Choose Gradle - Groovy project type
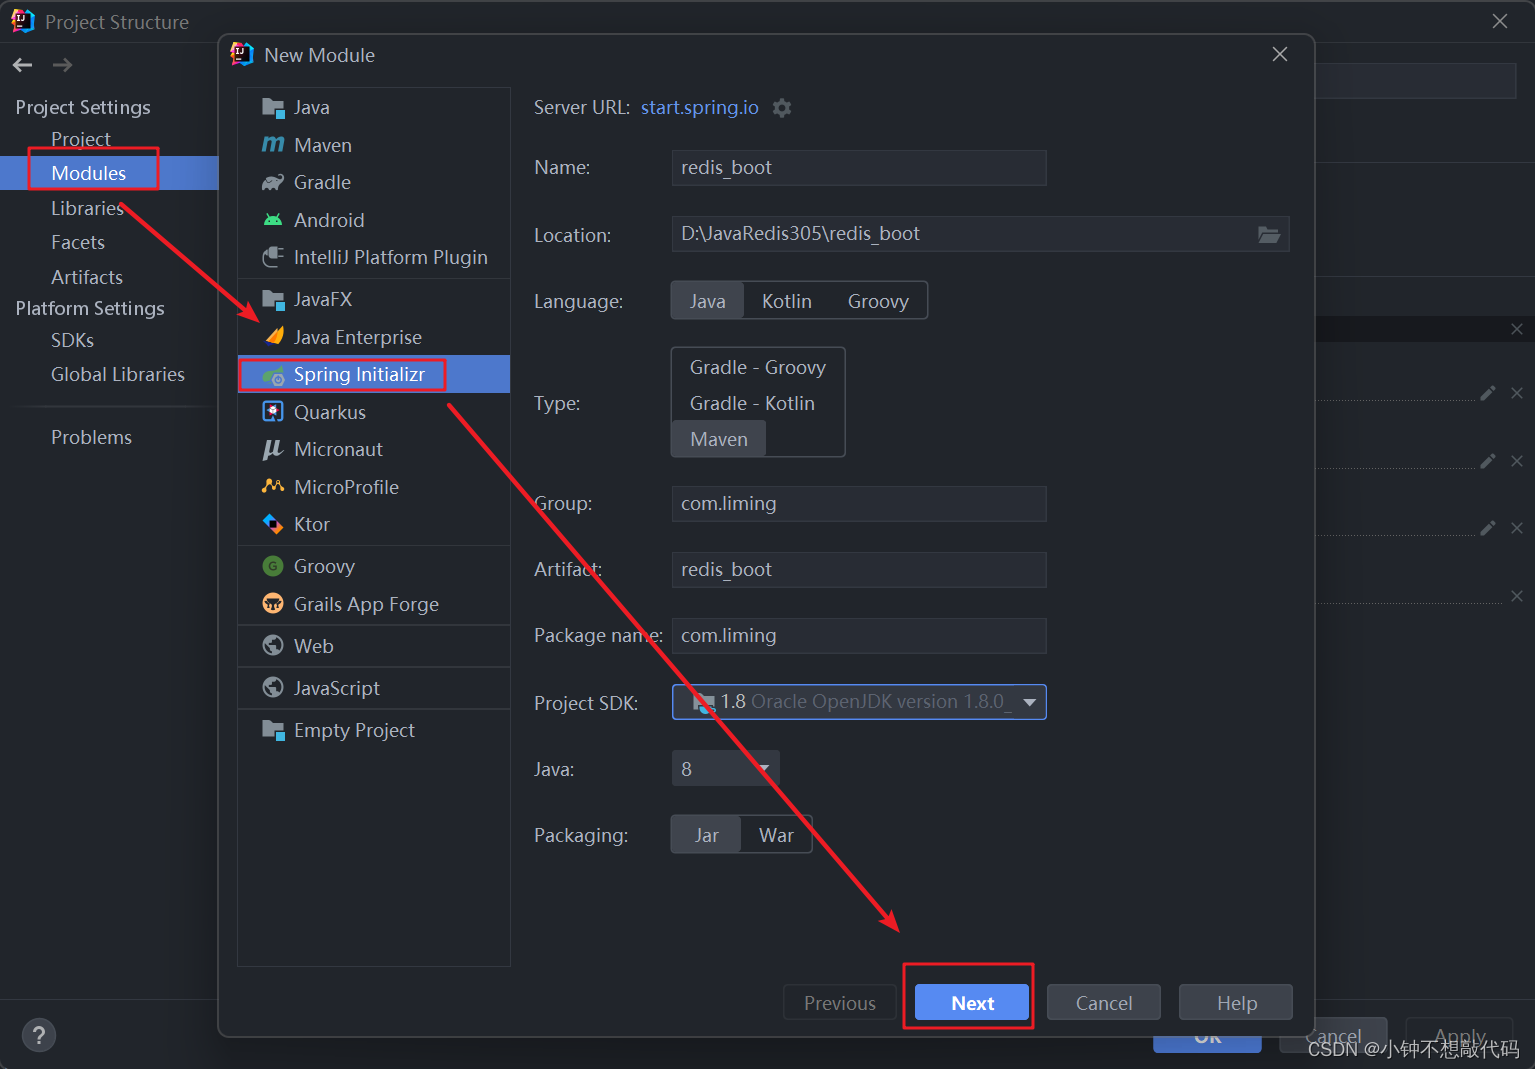 [x=758, y=368]
